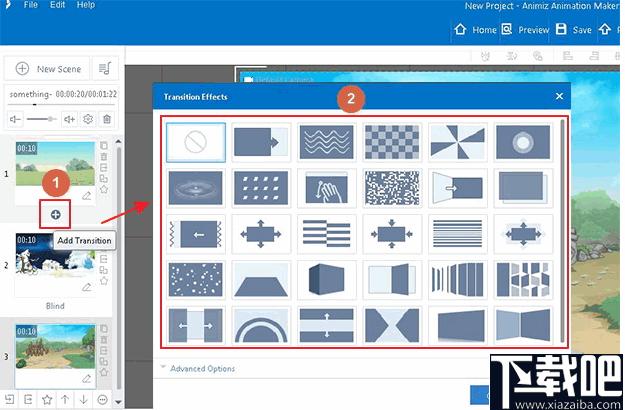Click the New Scene button
Image resolution: width=625 pixels, height=410 pixels.
coord(48,69)
